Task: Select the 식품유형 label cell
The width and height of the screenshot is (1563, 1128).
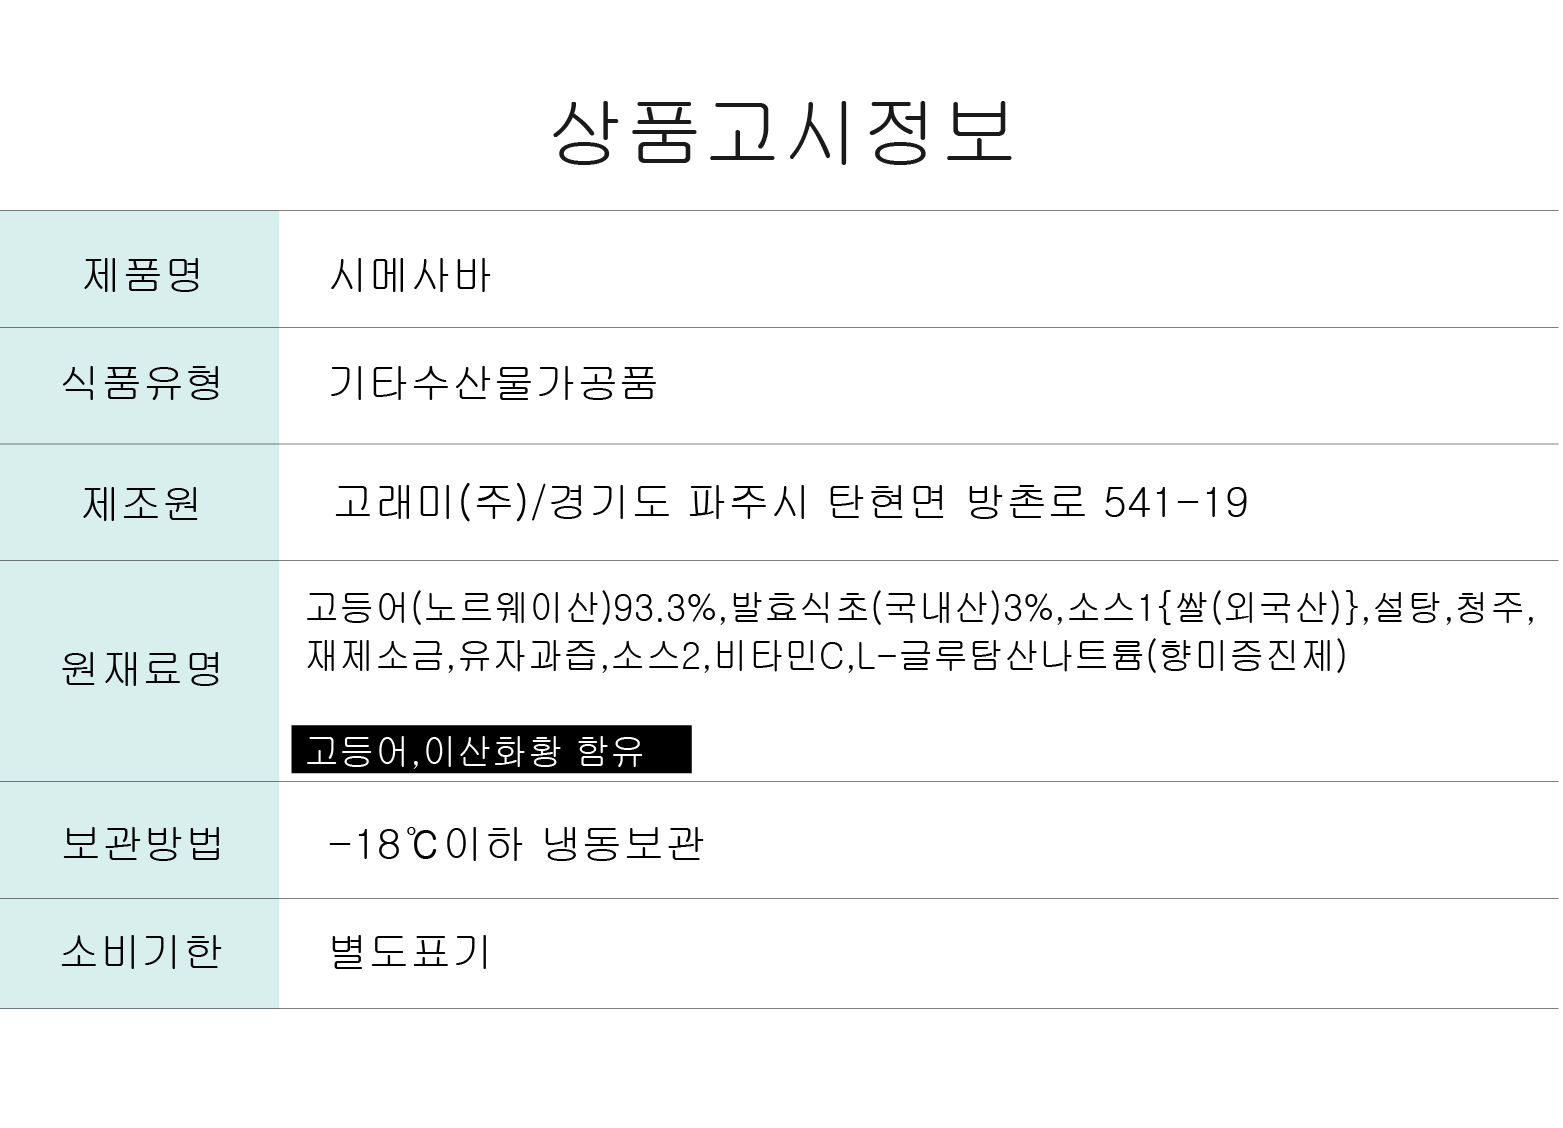Action: click(x=141, y=383)
